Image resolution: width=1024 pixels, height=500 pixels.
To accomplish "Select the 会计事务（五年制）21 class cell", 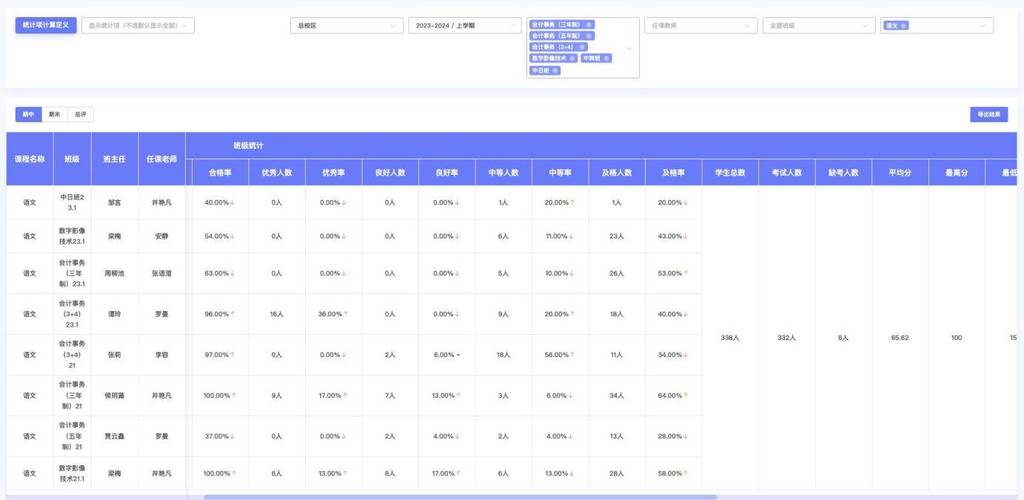I will tap(72, 436).
